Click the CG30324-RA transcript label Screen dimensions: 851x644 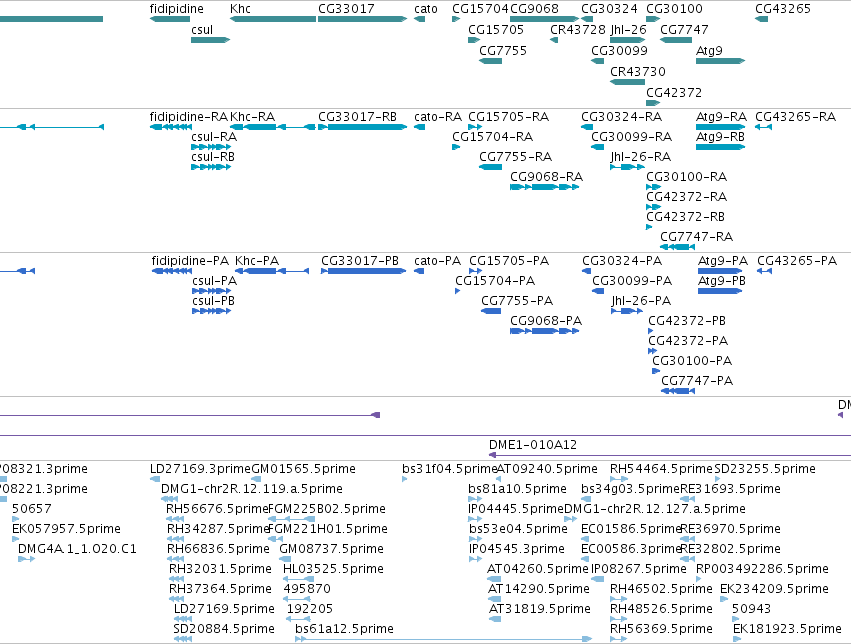coord(621,117)
